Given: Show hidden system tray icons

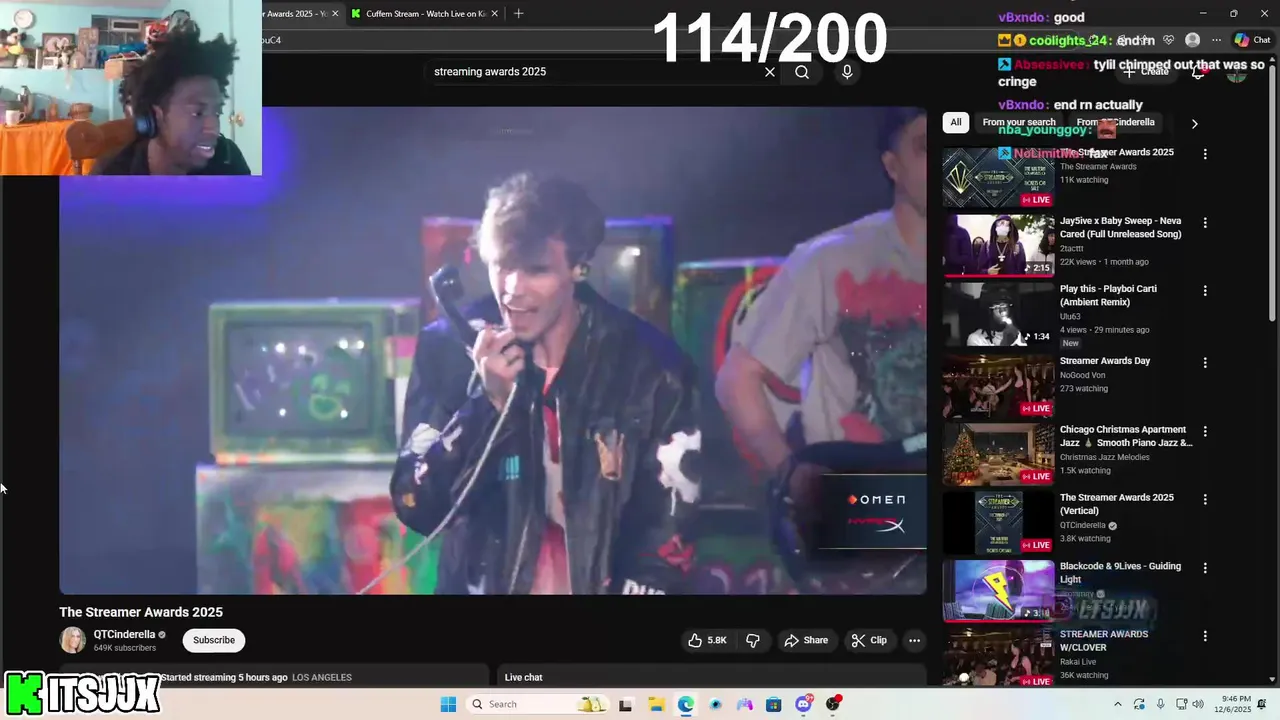Looking at the screenshot, I should [1118, 704].
